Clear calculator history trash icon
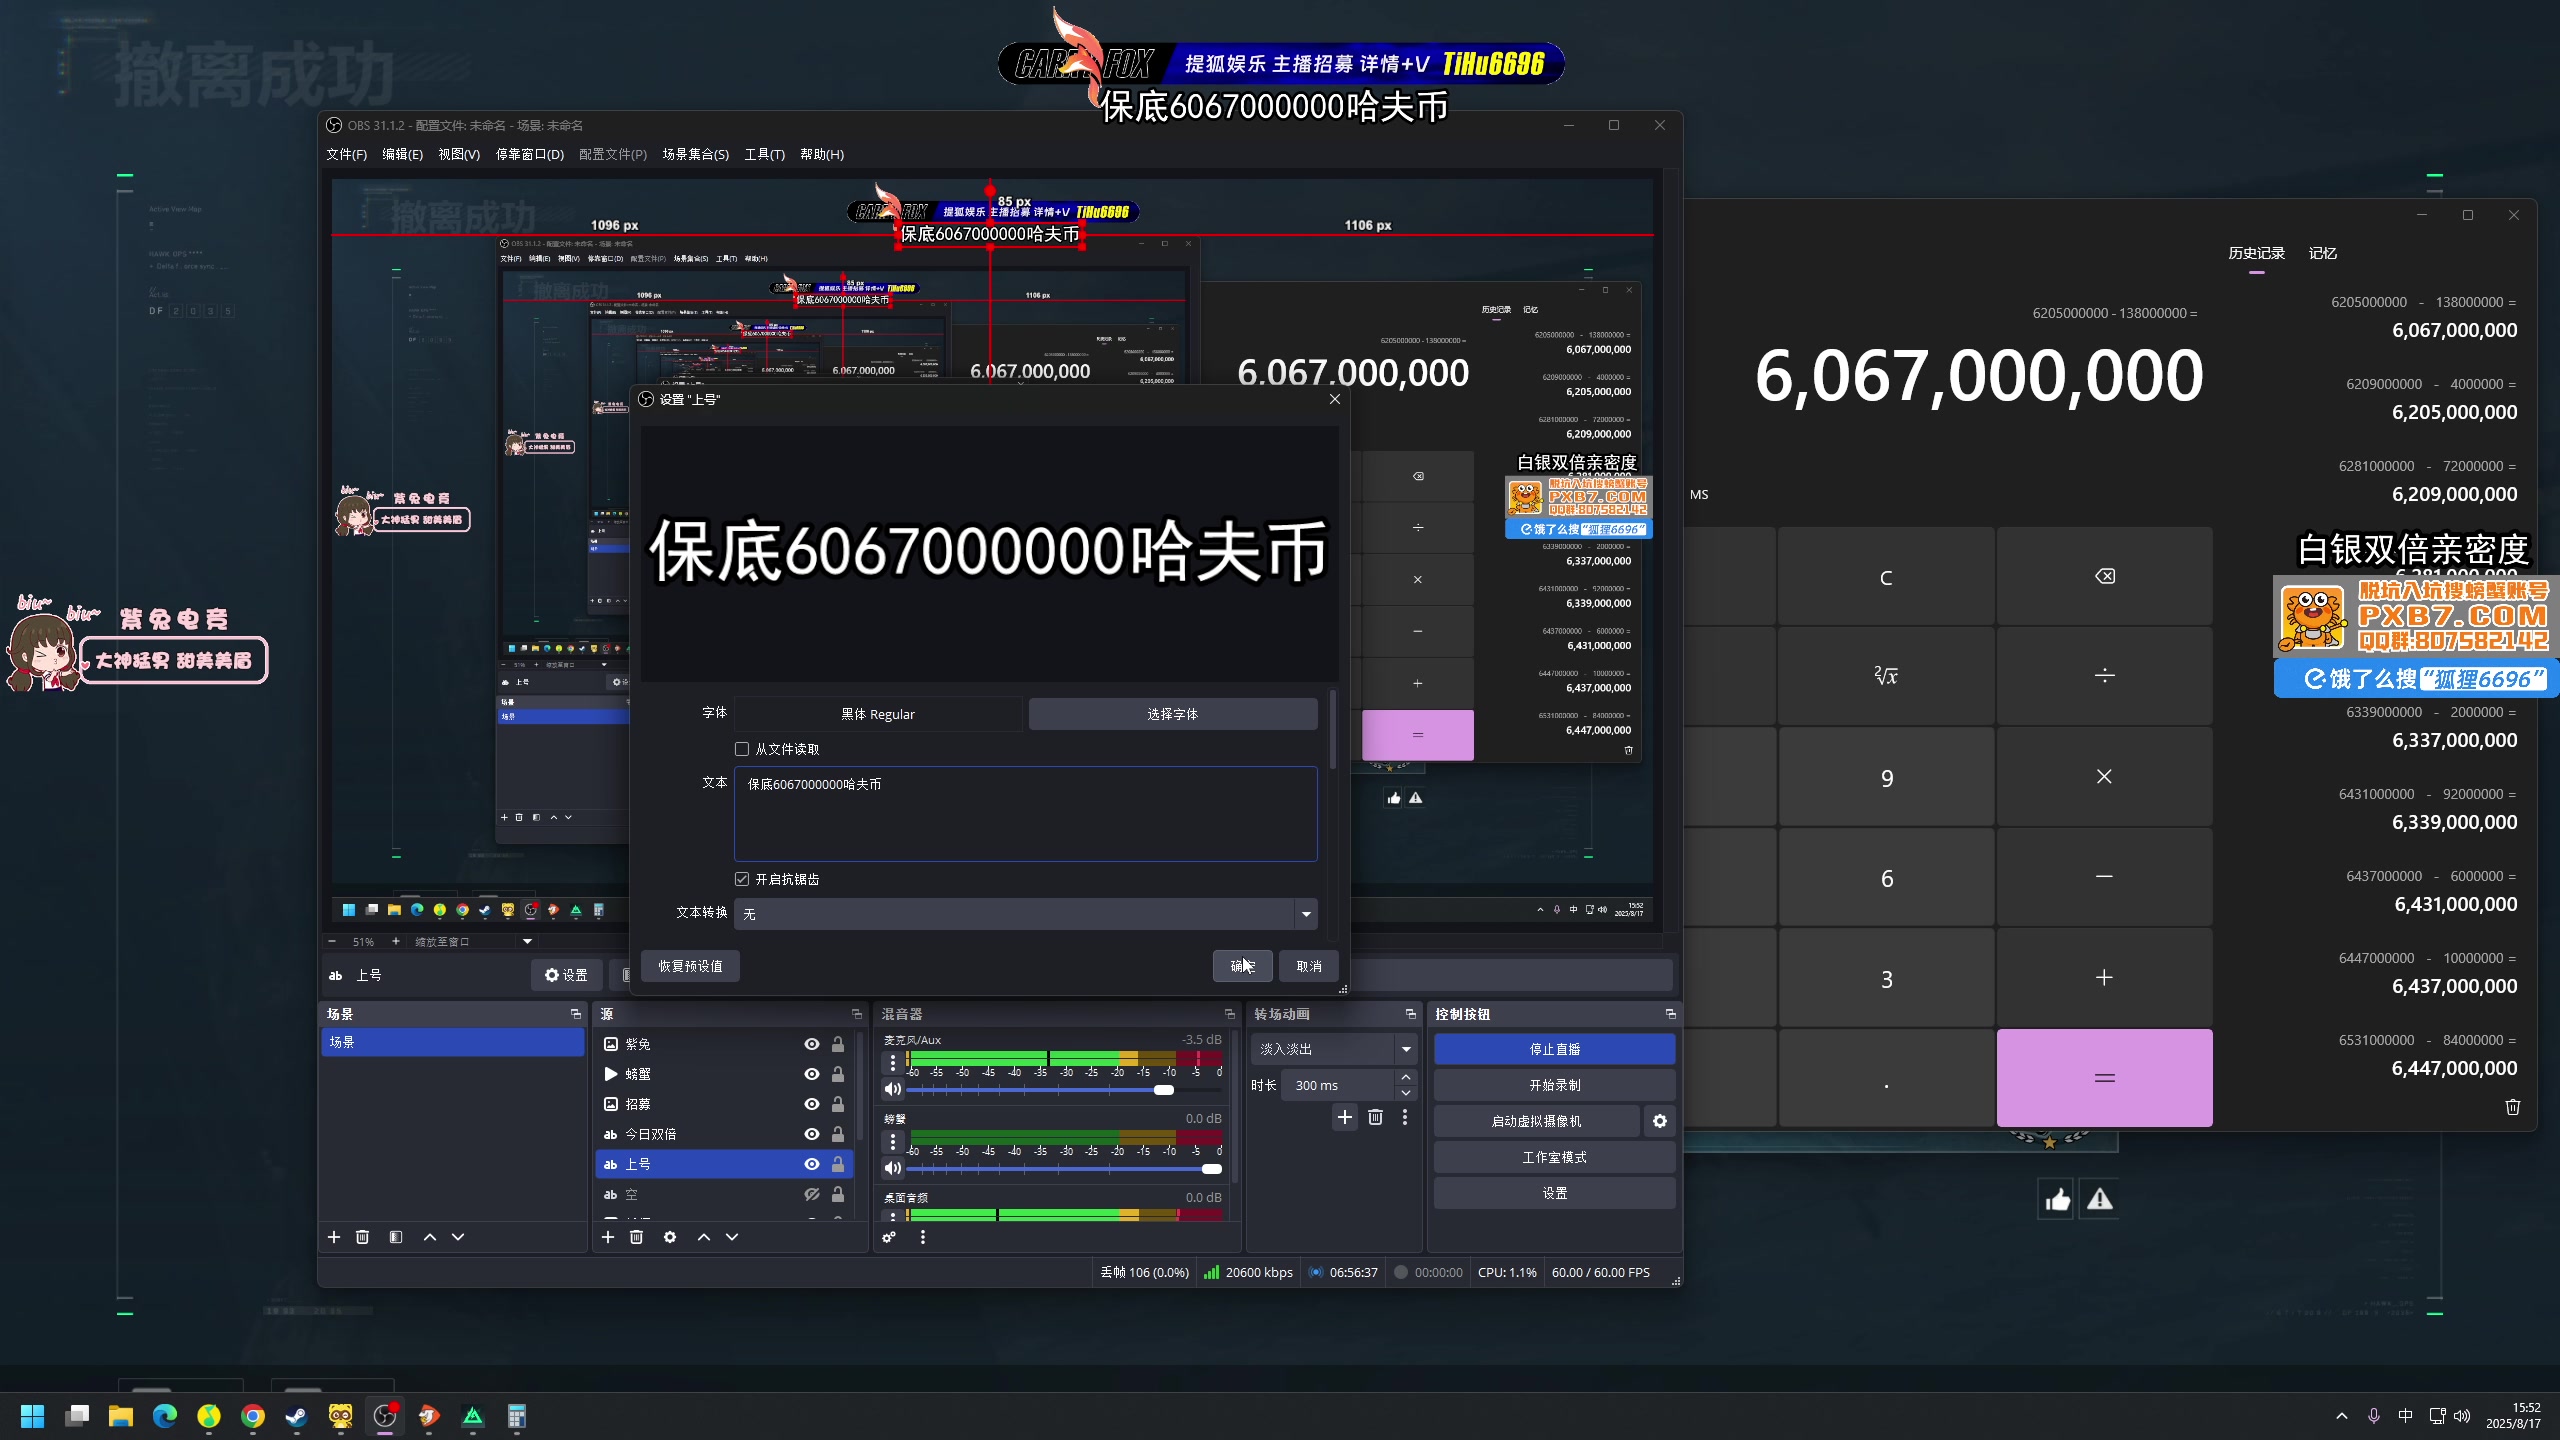Image resolution: width=2560 pixels, height=1440 pixels. 2513,1106
